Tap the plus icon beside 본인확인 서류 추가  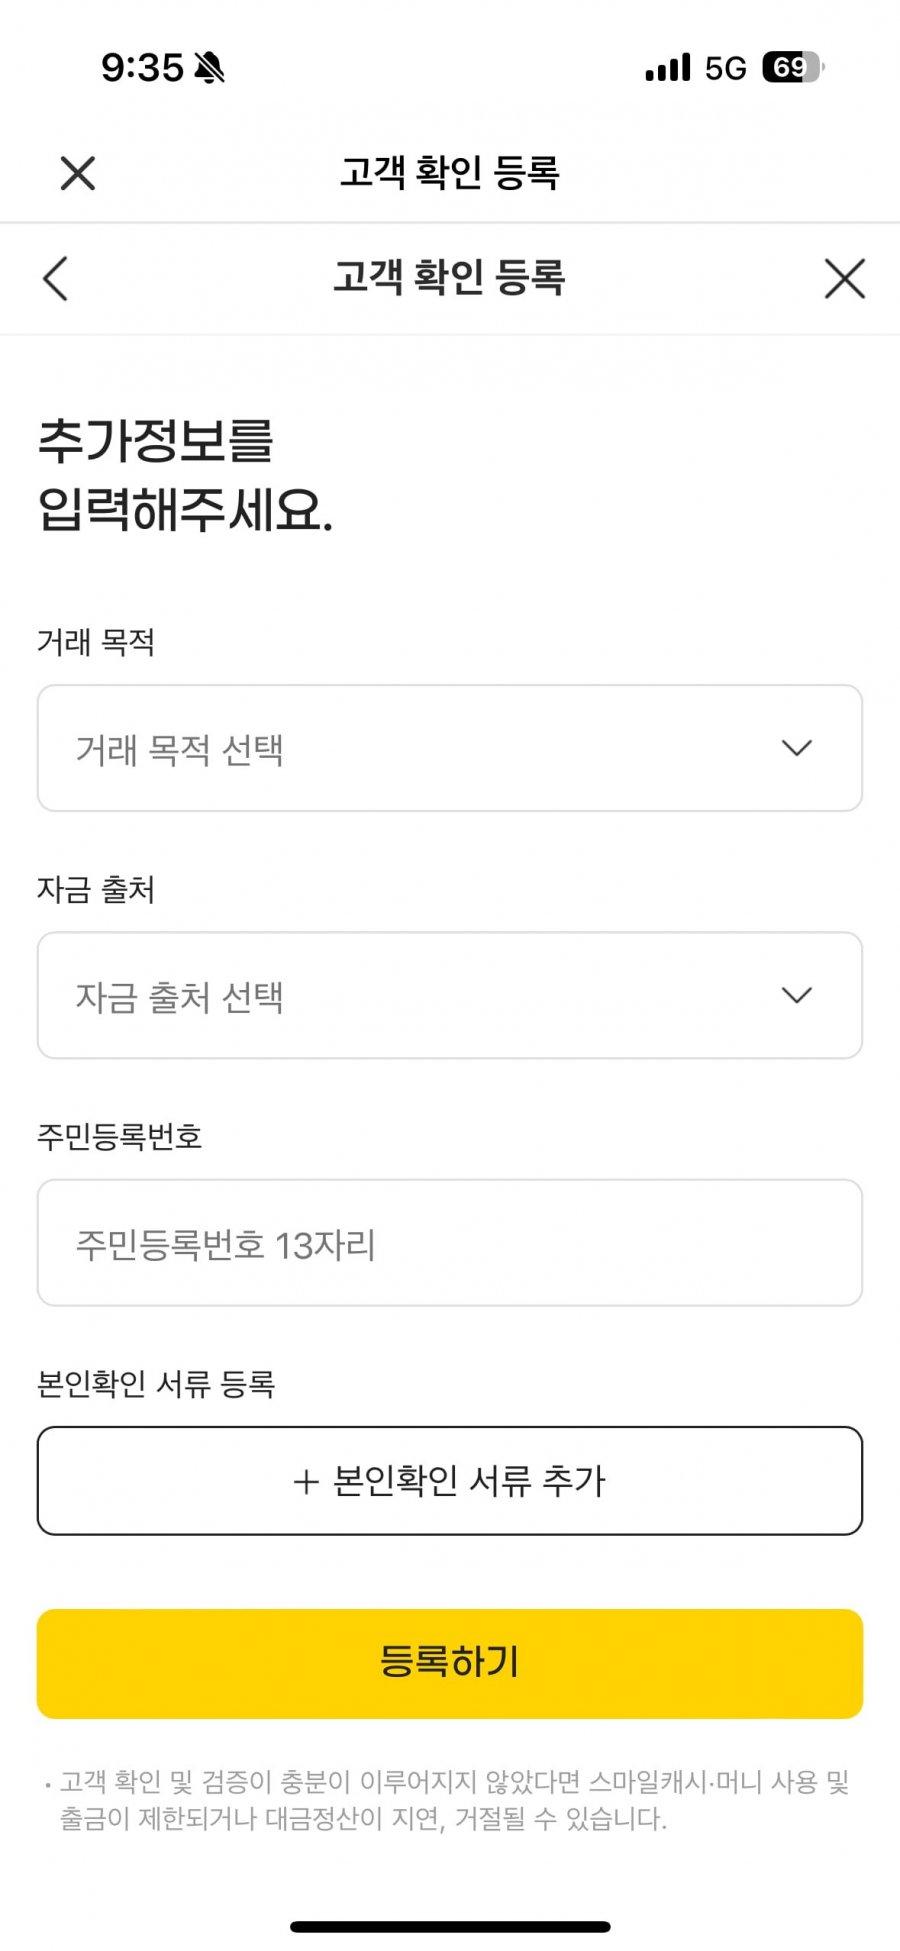[306, 1482]
